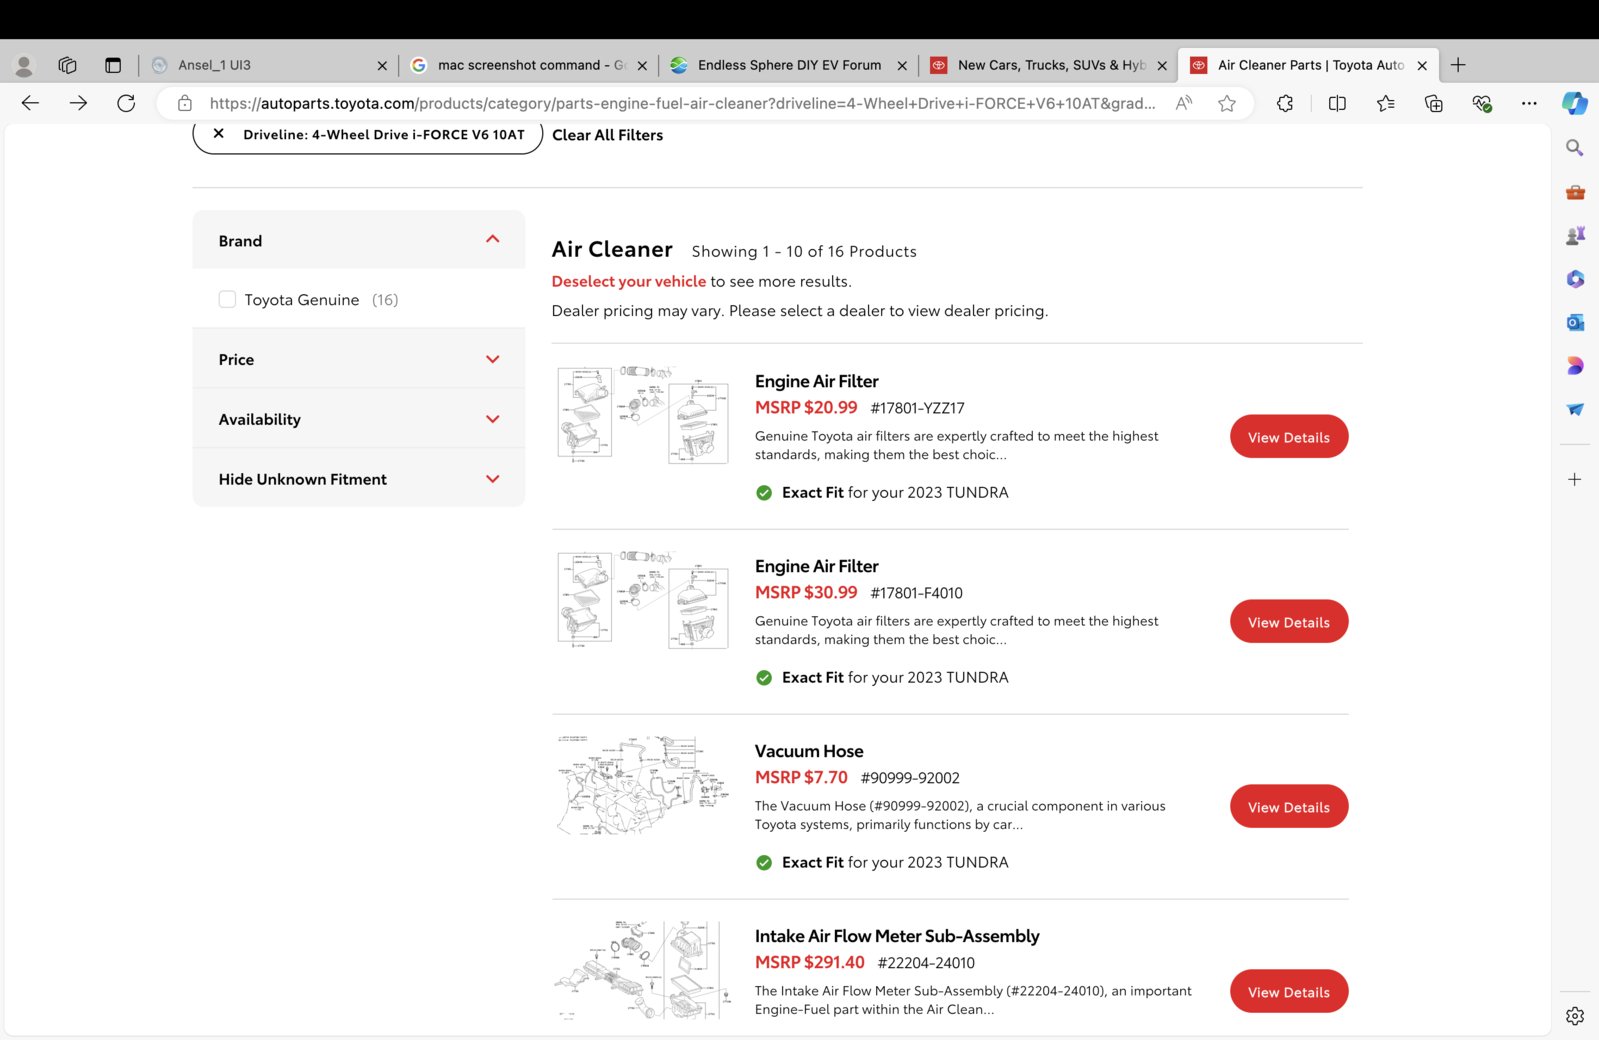The width and height of the screenshot is (1599, 1040).
Task: Switch to New Cars, Trucks, SUVs tab
Action: tap(1048, 65)
